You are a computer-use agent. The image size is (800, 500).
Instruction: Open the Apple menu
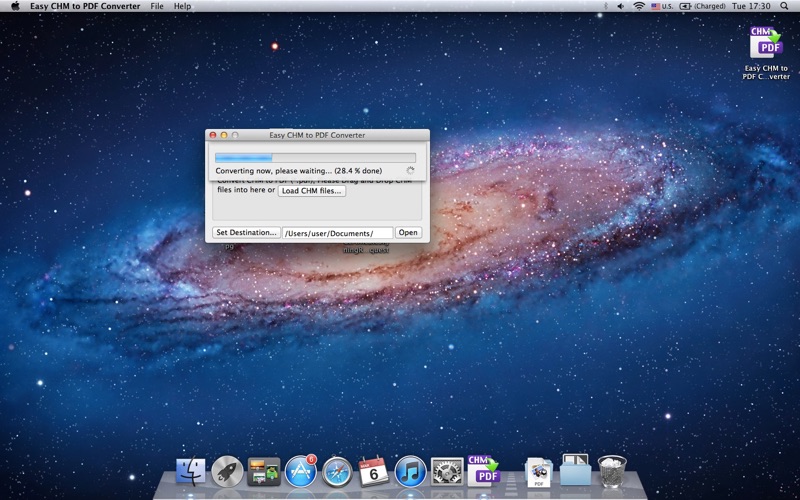click(x=15, y=6)
